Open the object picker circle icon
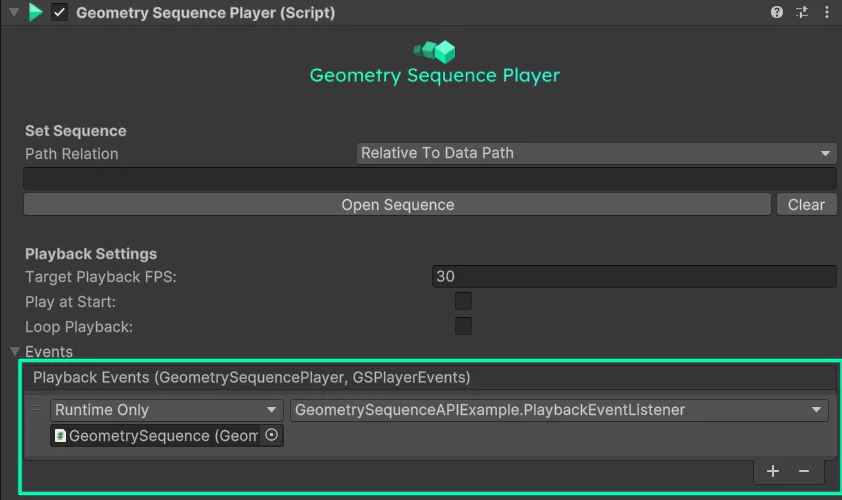 click(x=272, y=435)
